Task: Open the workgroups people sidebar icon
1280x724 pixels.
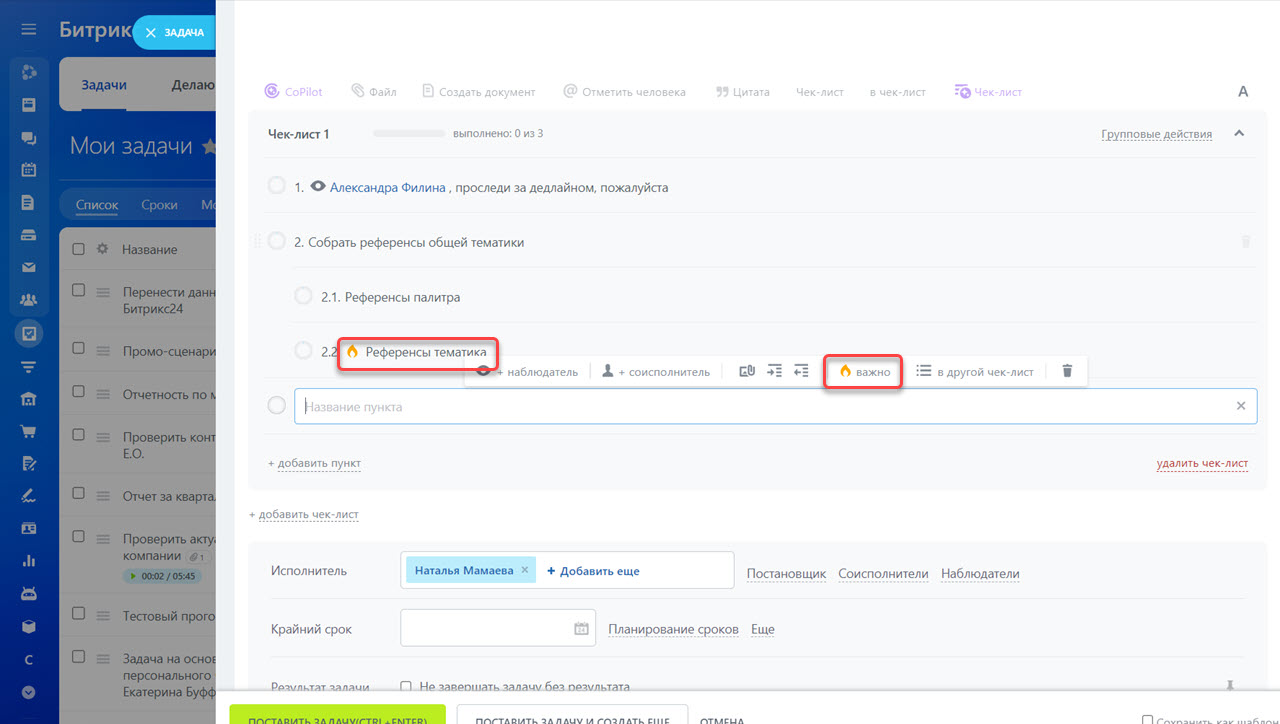Action: click(29, 300)
